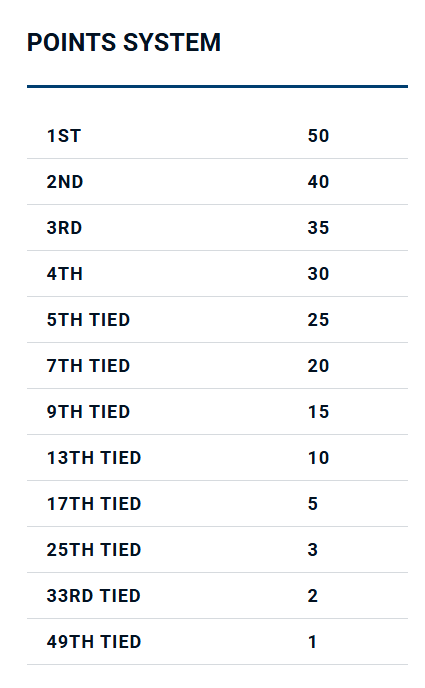Click the 35 points value
Screen dimensions: 425x688
click(x=318, y=228)
